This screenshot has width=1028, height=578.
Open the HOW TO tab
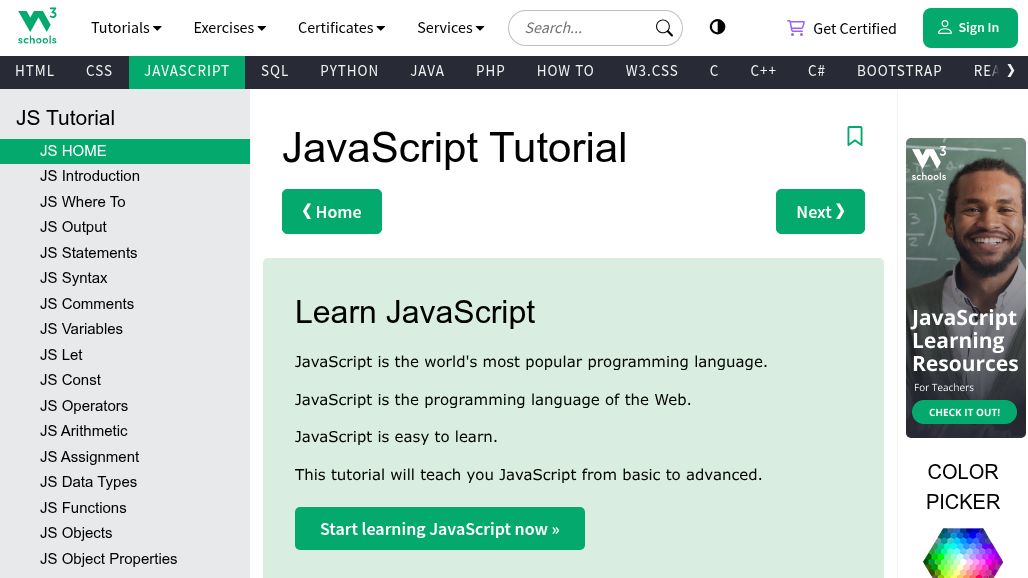[x=565, y=71]
